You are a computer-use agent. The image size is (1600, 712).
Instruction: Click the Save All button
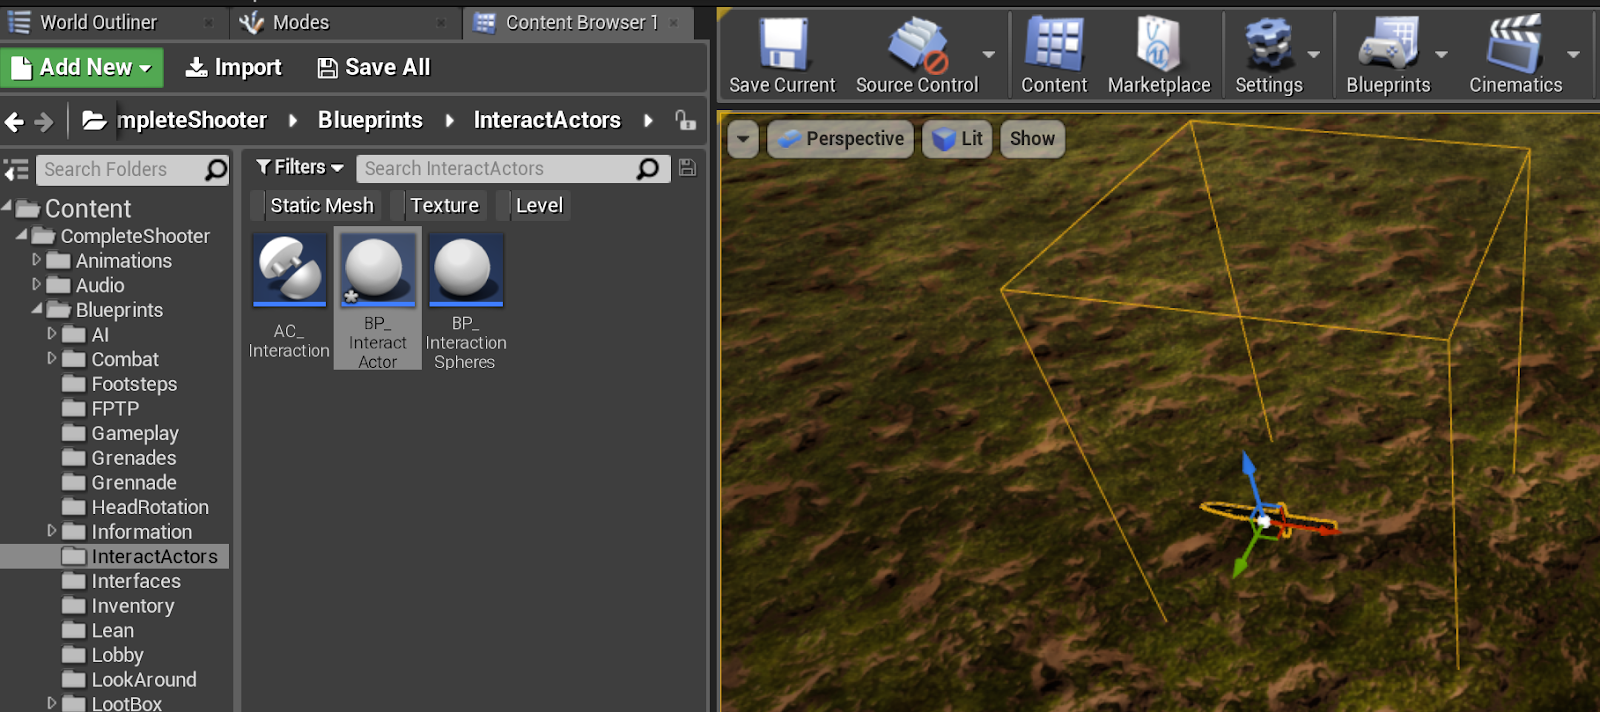373,67
